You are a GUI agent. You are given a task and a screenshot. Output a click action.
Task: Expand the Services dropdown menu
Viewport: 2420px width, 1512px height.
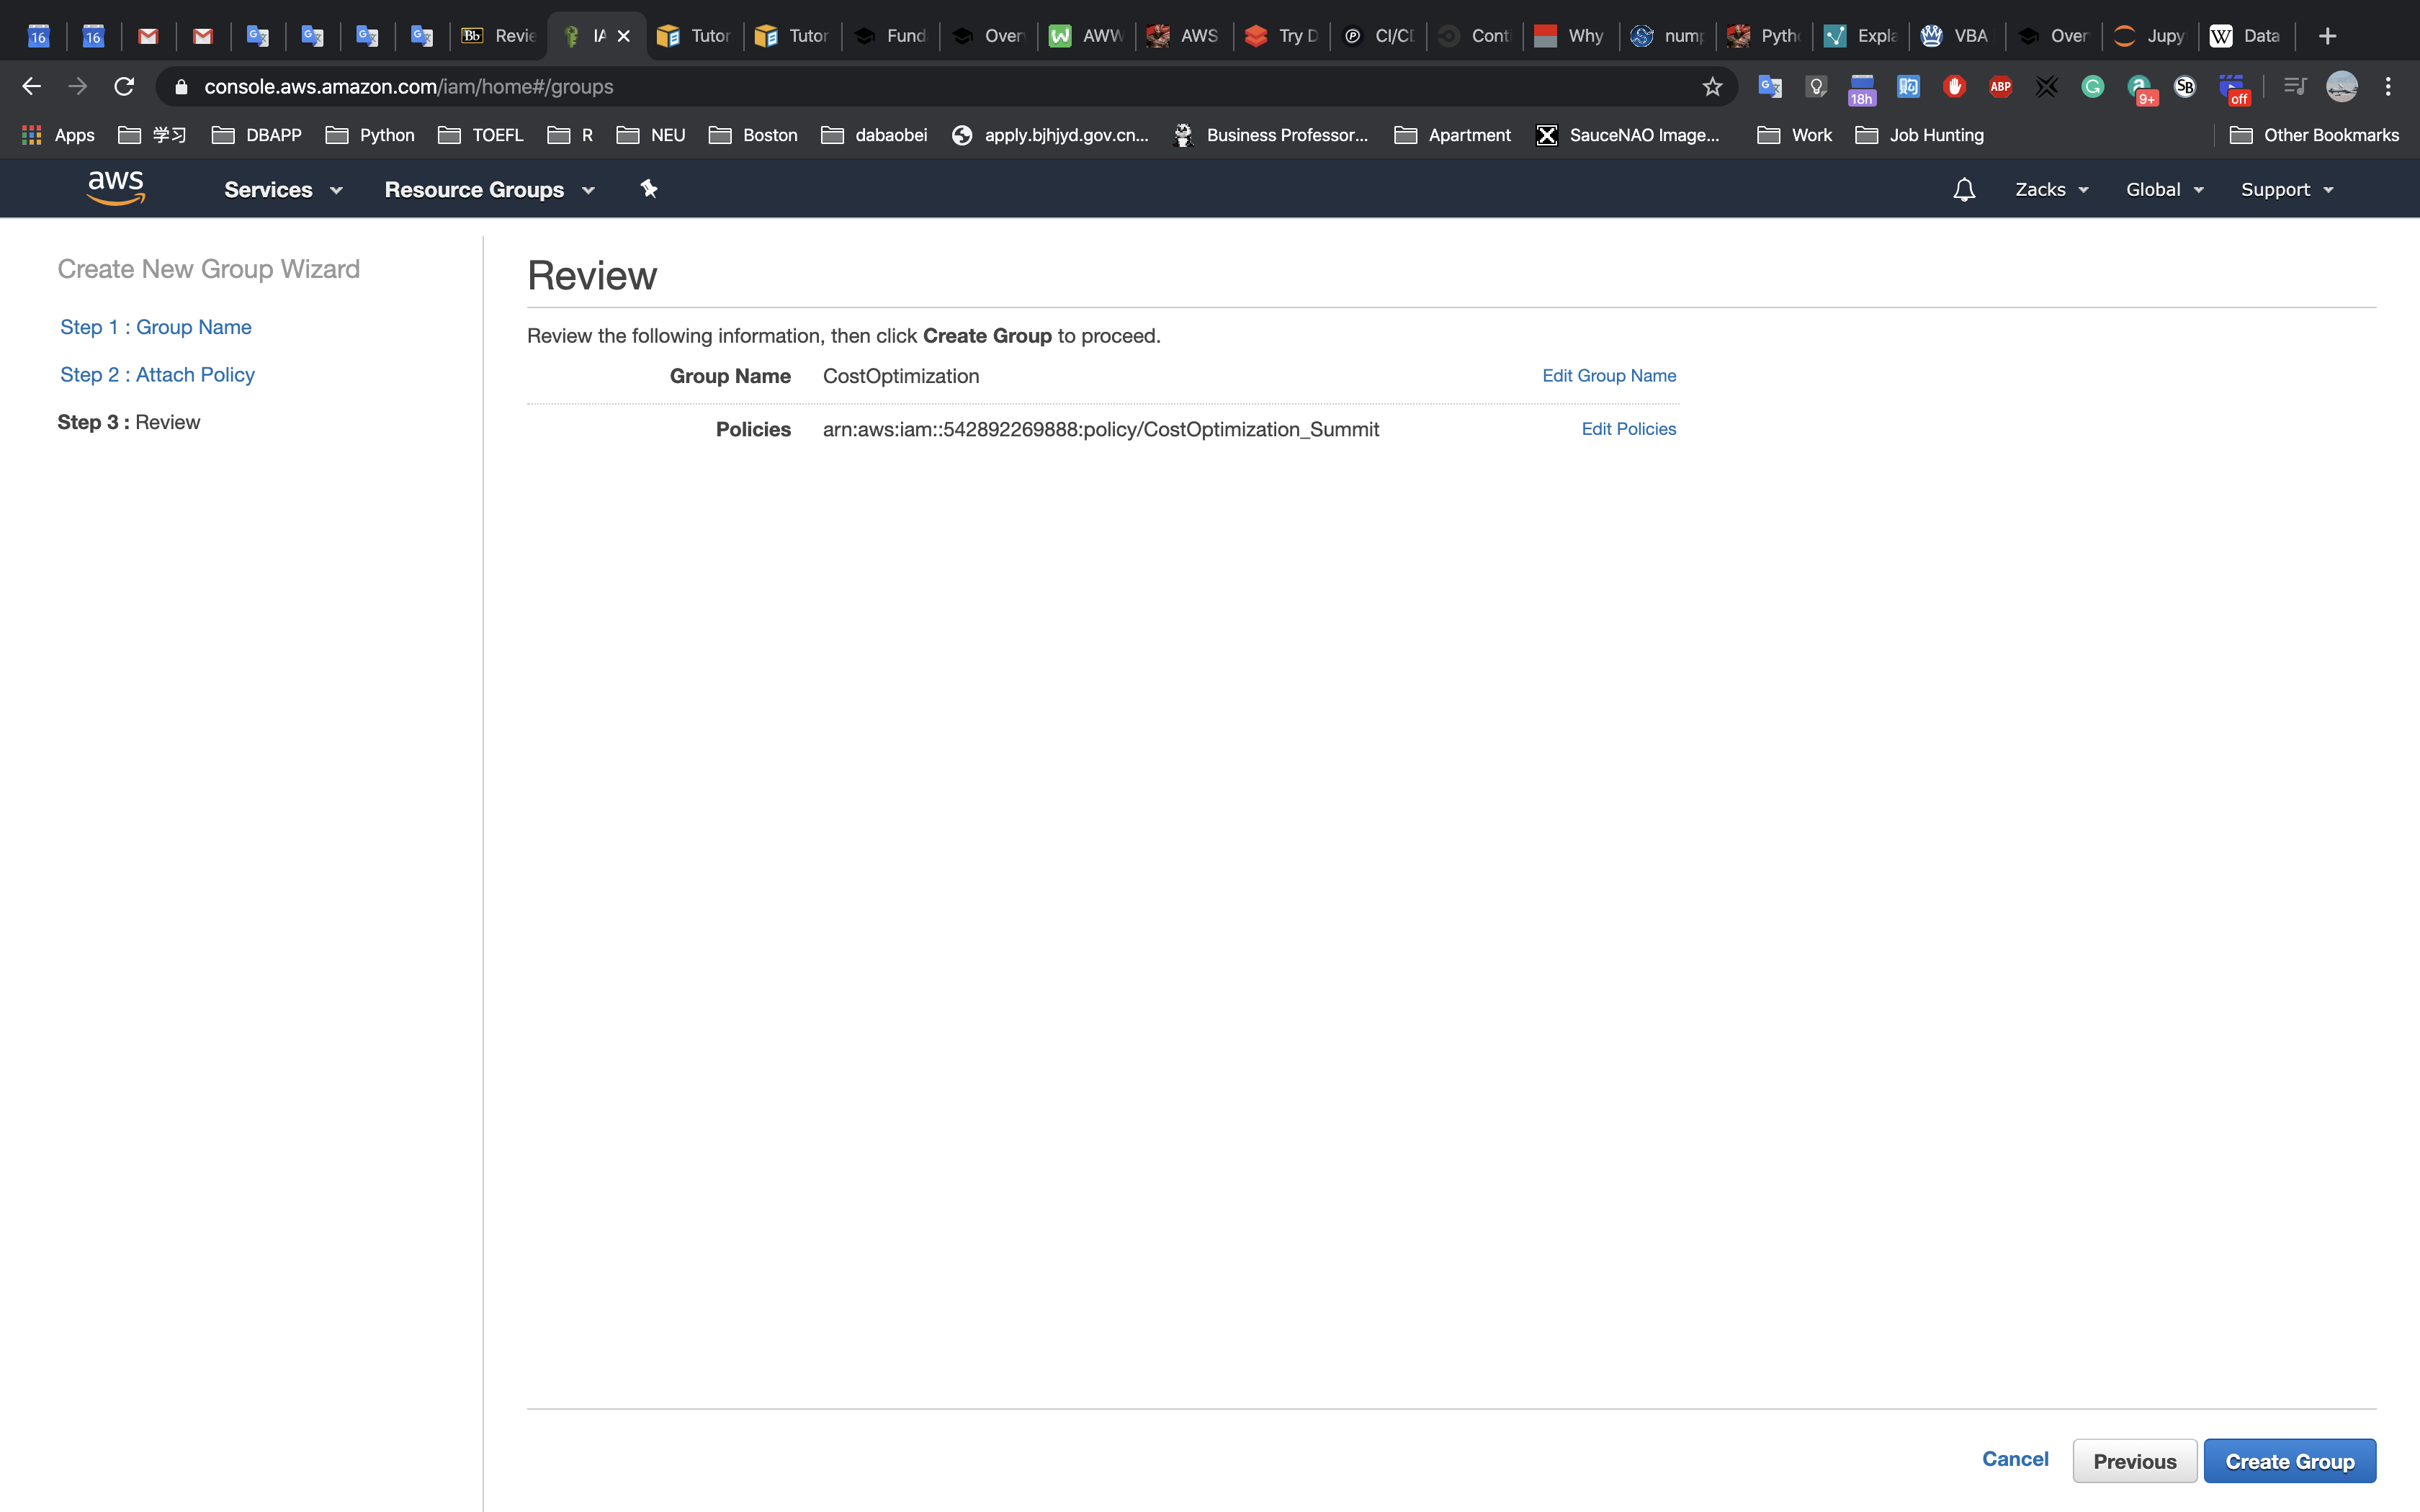pyautogui.click(x=283, y=190)
